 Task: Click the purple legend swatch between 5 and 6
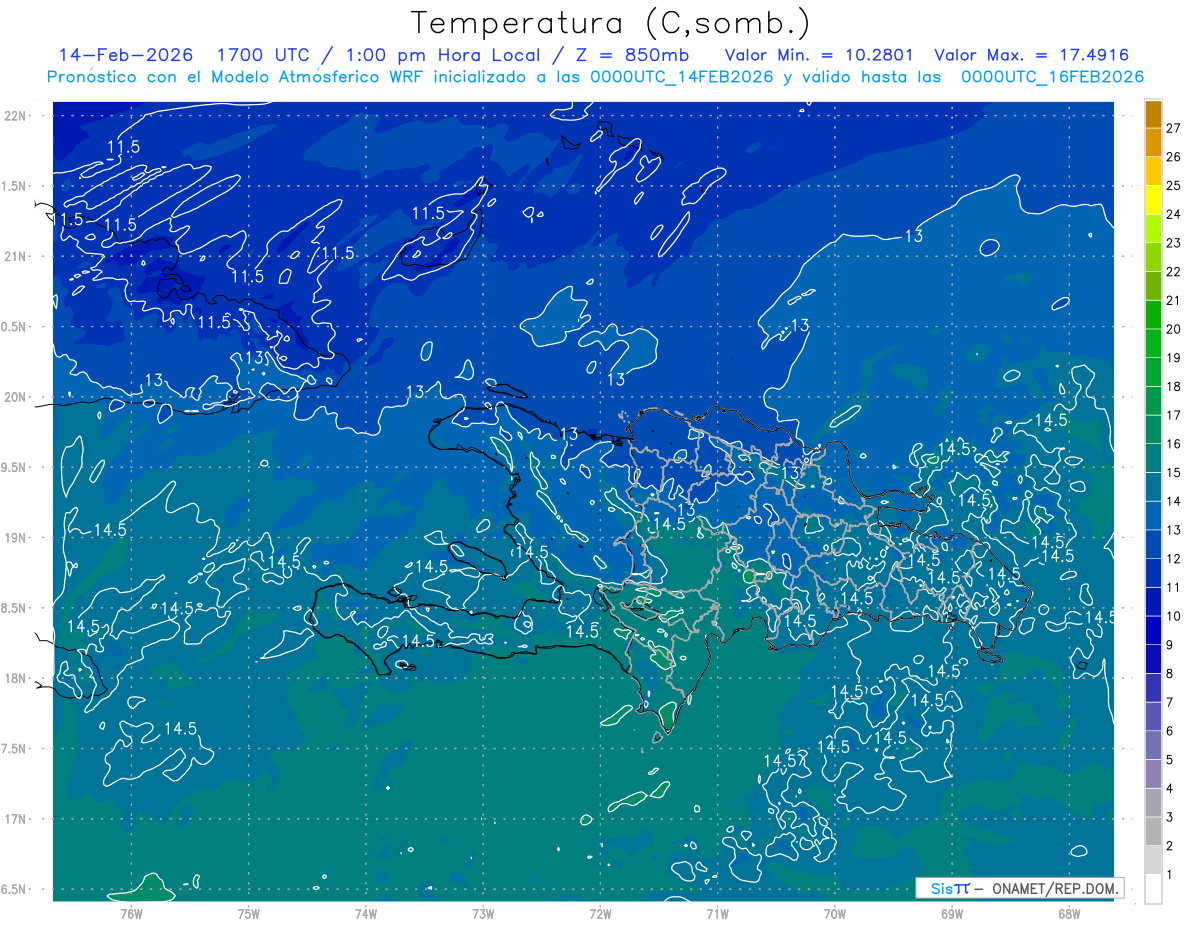point(1153,745)
